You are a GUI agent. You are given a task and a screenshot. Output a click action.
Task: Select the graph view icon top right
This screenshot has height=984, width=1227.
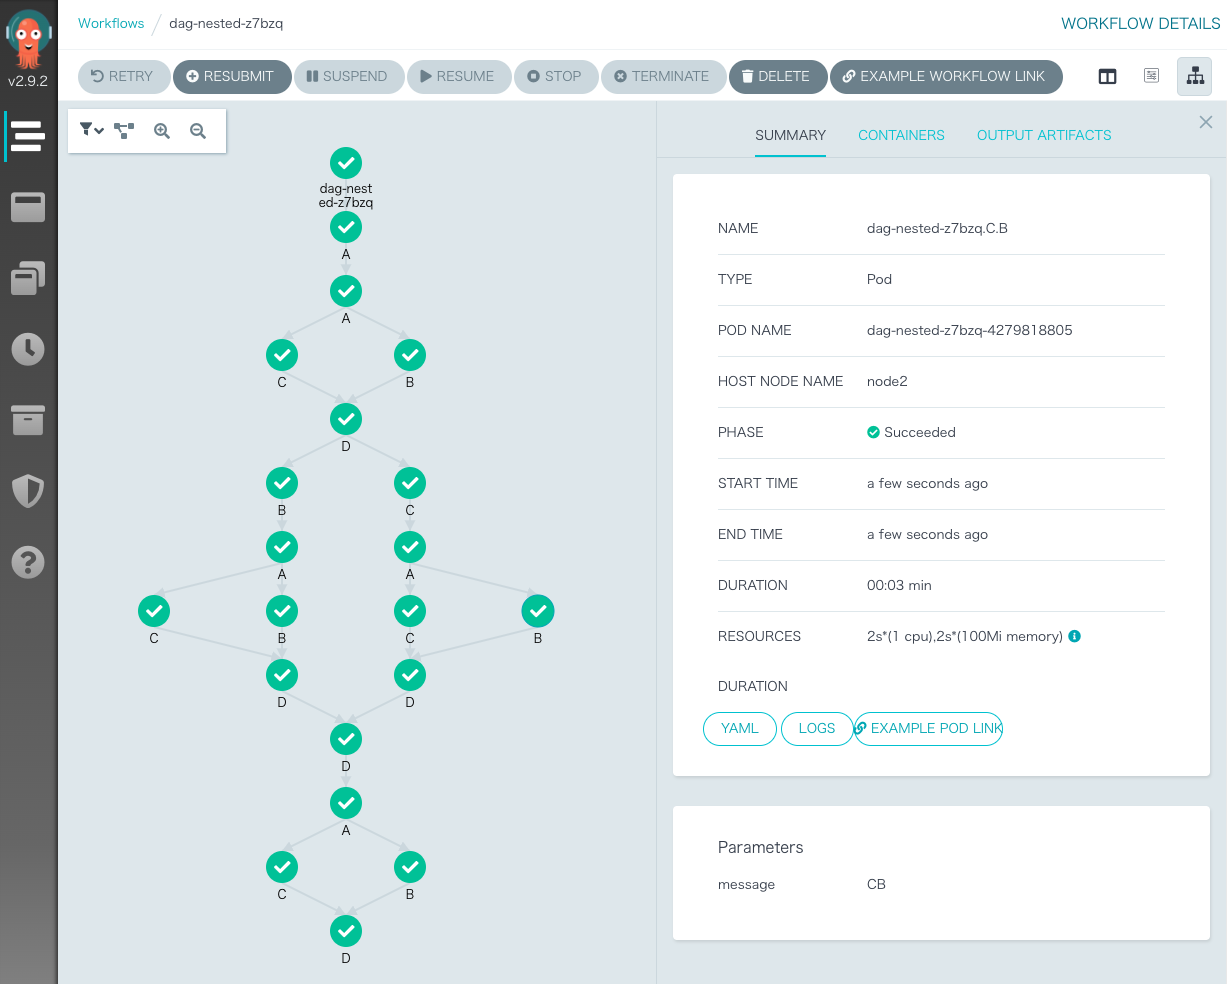[x=1195, y=76]
